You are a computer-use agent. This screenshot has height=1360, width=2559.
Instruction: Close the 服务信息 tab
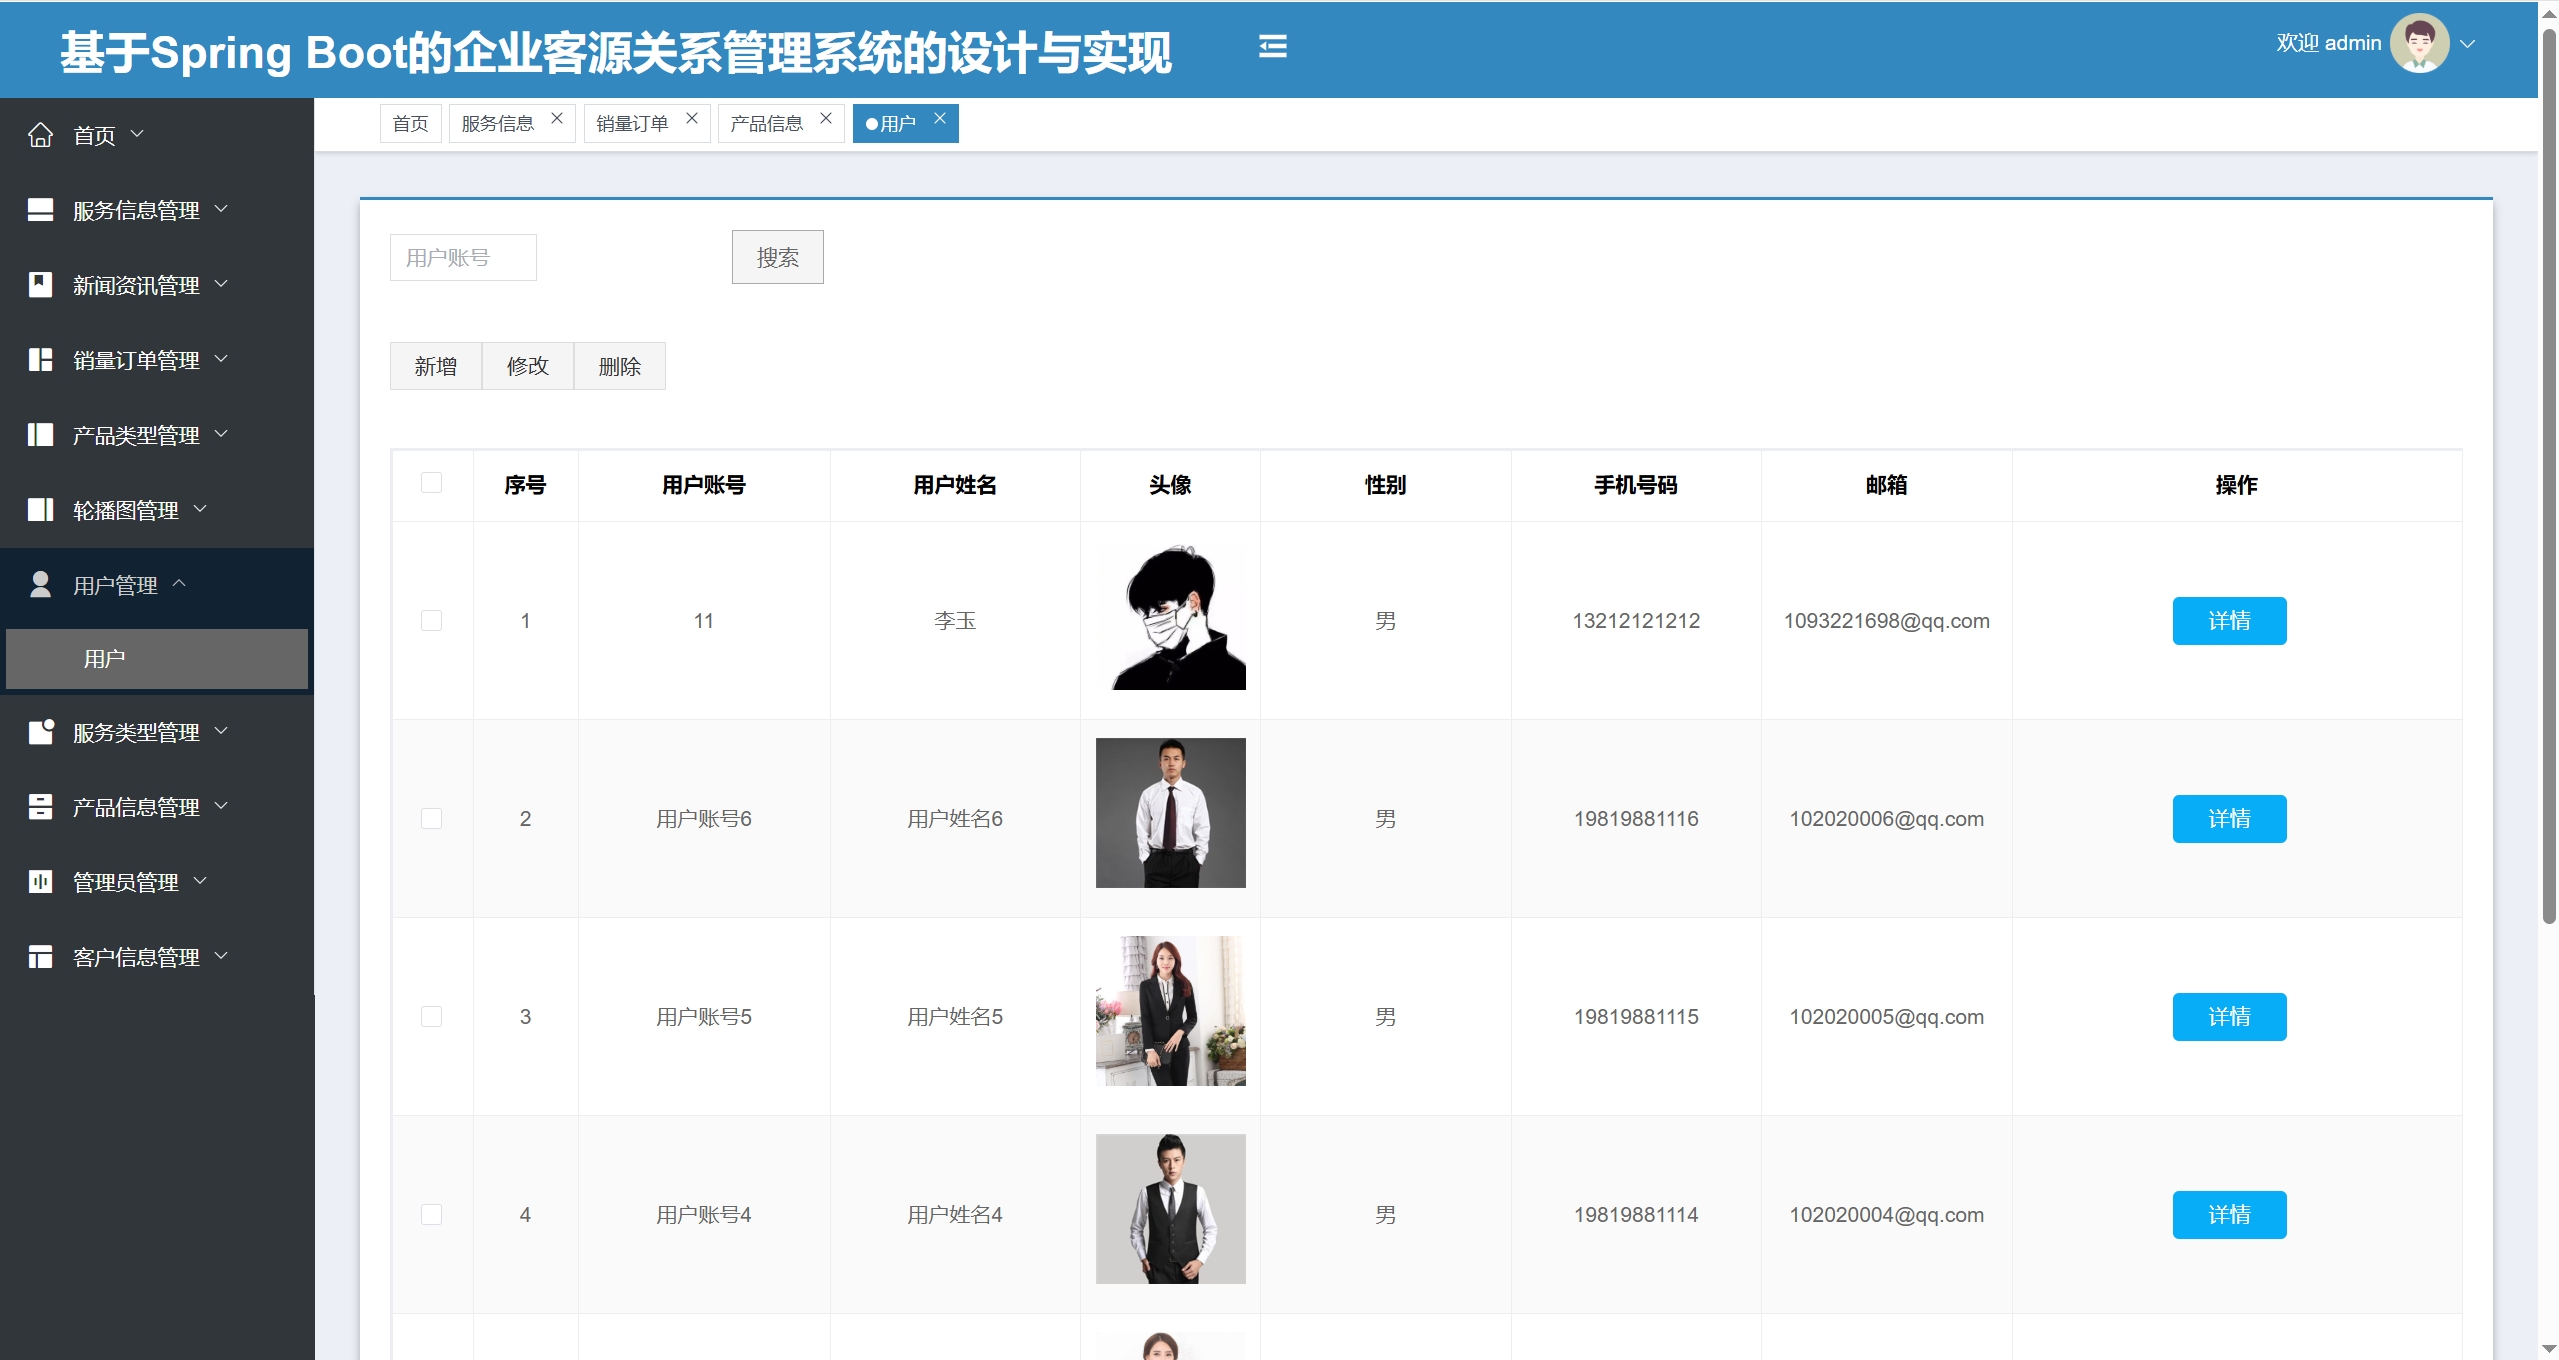click(x=557, y=118)
